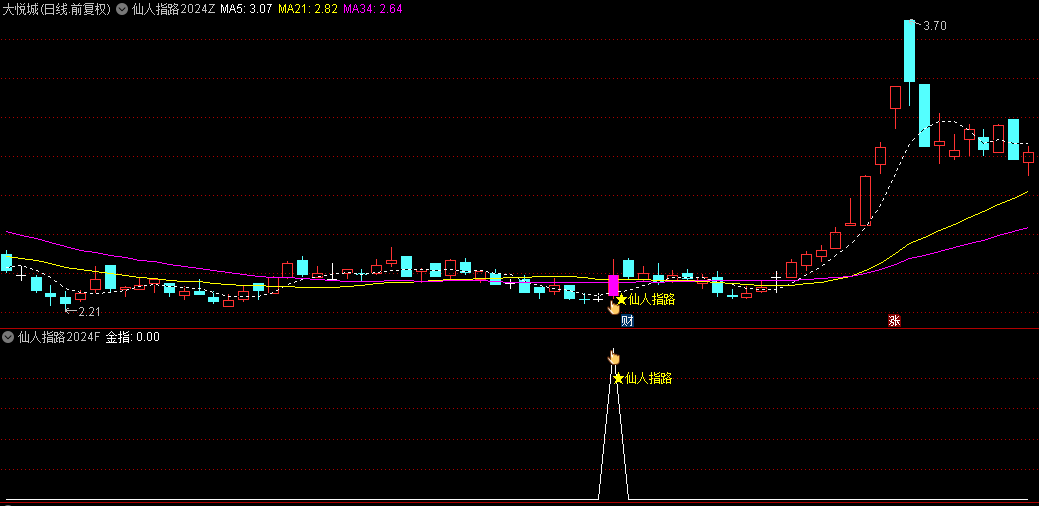Click the yellow MA21: 2.82 value
The height and width of the screenshot is (506, 1039).
pos(308,9)
